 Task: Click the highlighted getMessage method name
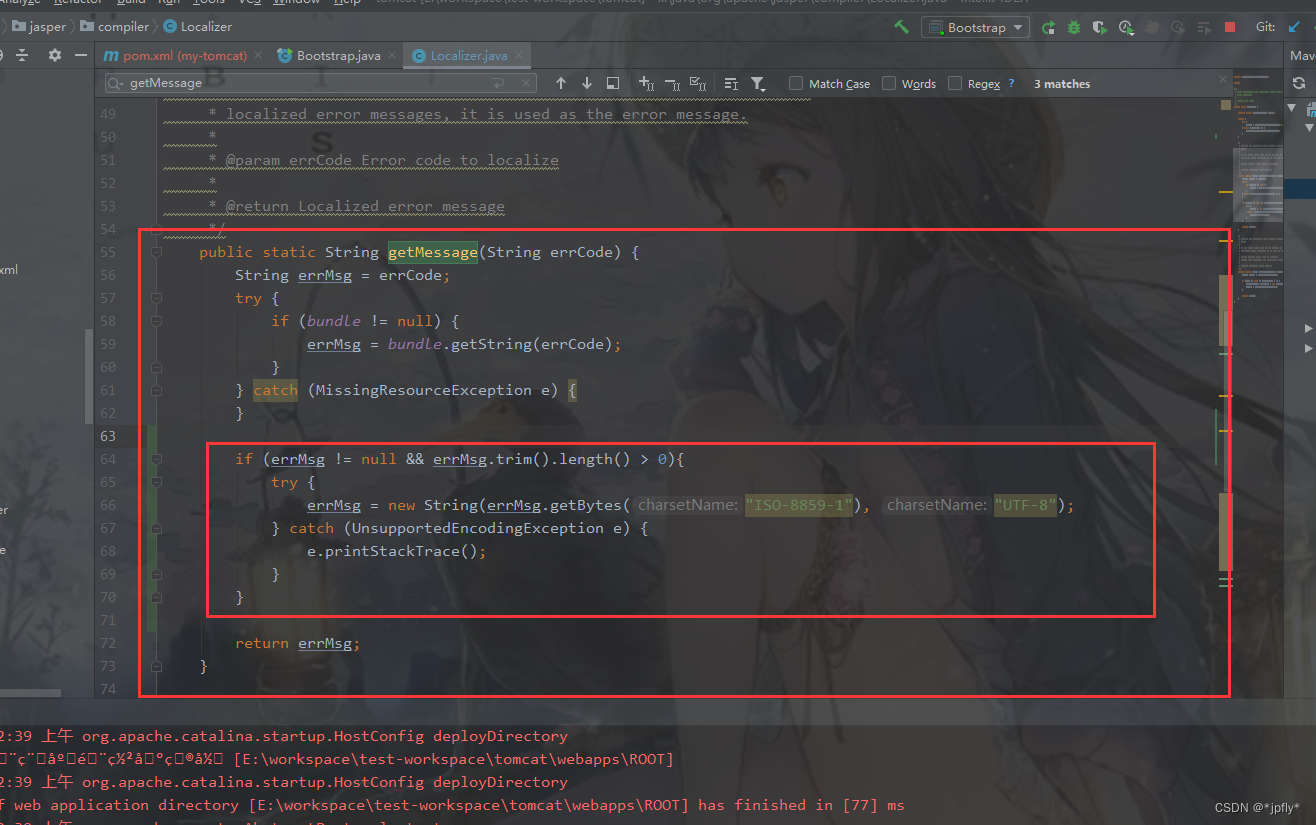point(432,253)
